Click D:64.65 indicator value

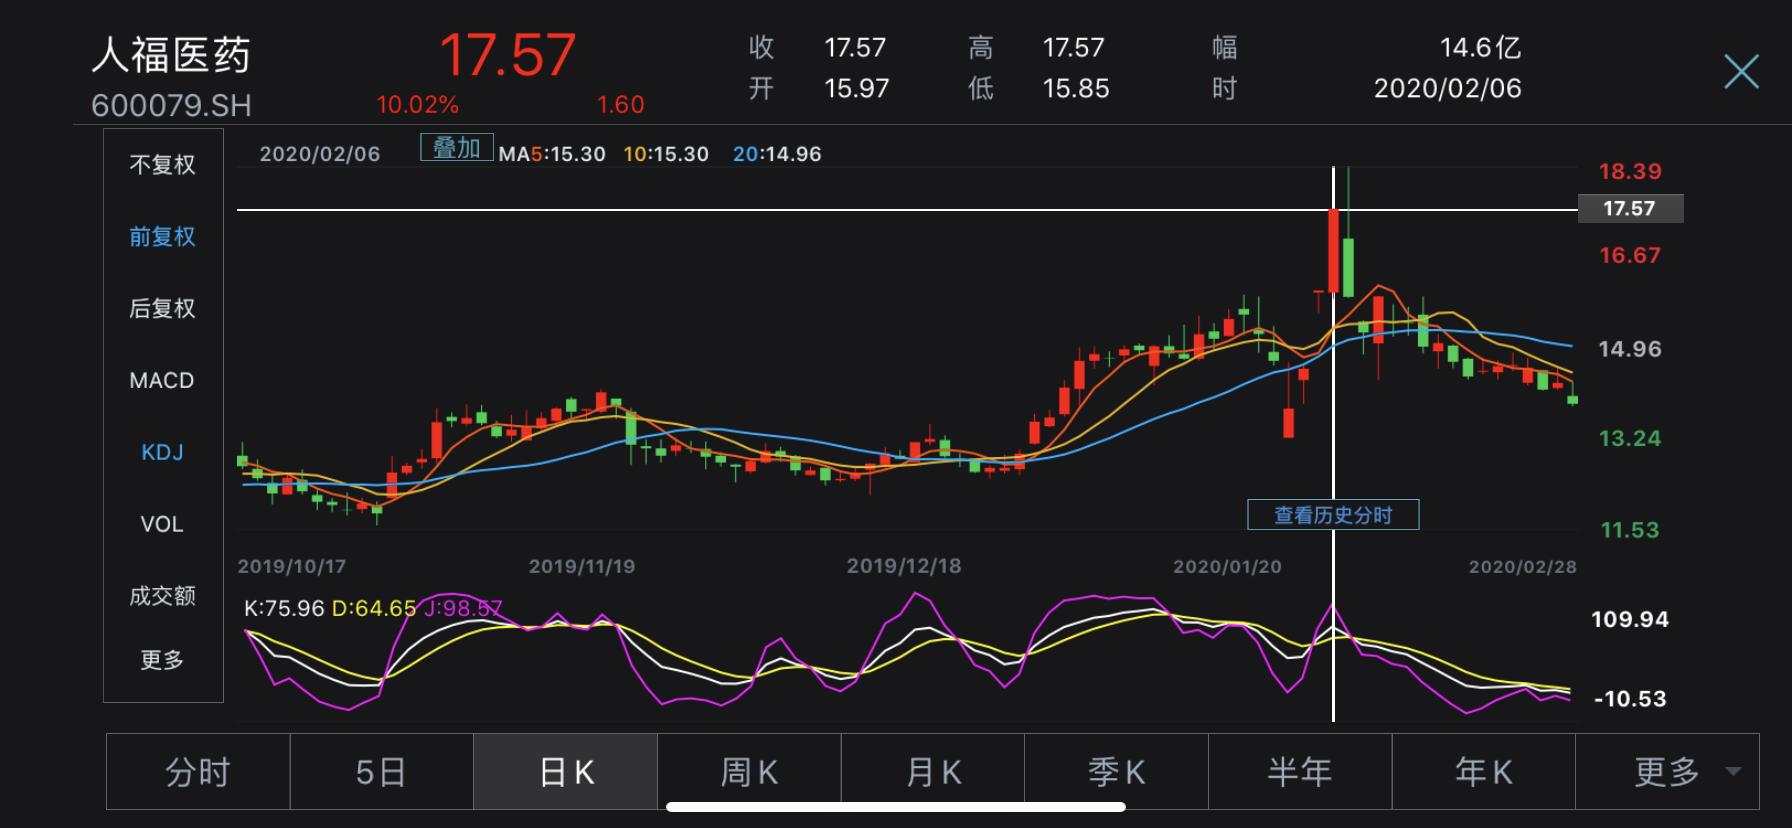click(x=373, y=608)
